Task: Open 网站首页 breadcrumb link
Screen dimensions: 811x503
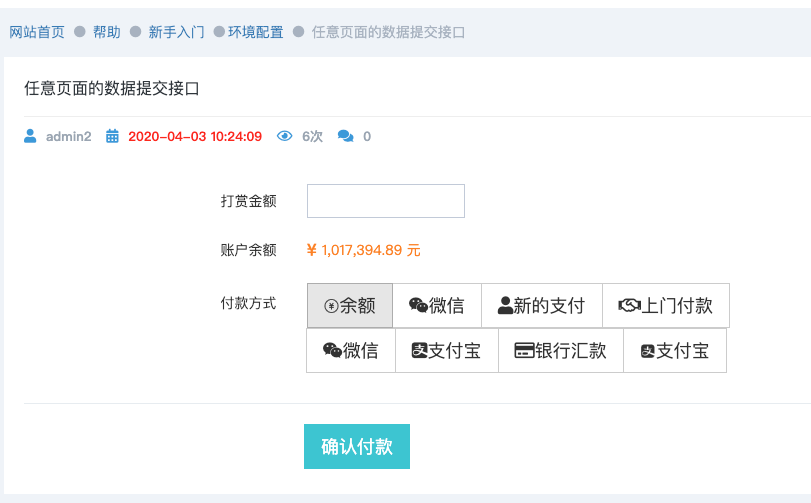Action: tap(37, 32)
